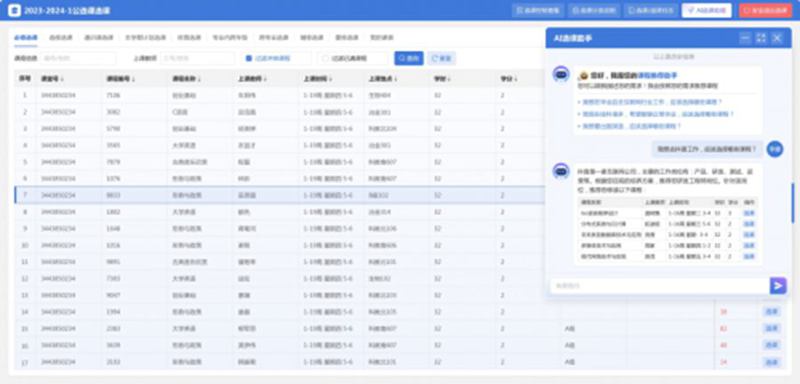Click the blue search button with the magnifier icon
The height and width of the screenshot is (384, 800).
point(409,59)
